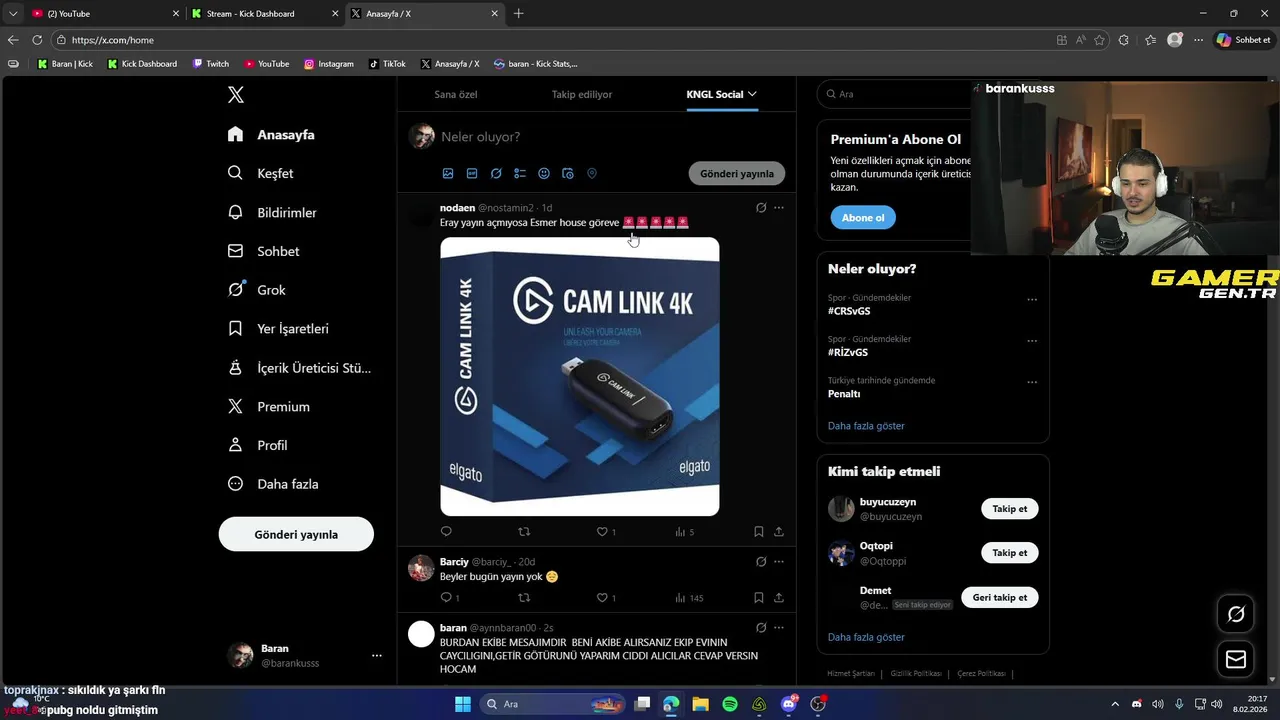Tag location in composer
1280x720 pixels.
click(x=592, y=173)
